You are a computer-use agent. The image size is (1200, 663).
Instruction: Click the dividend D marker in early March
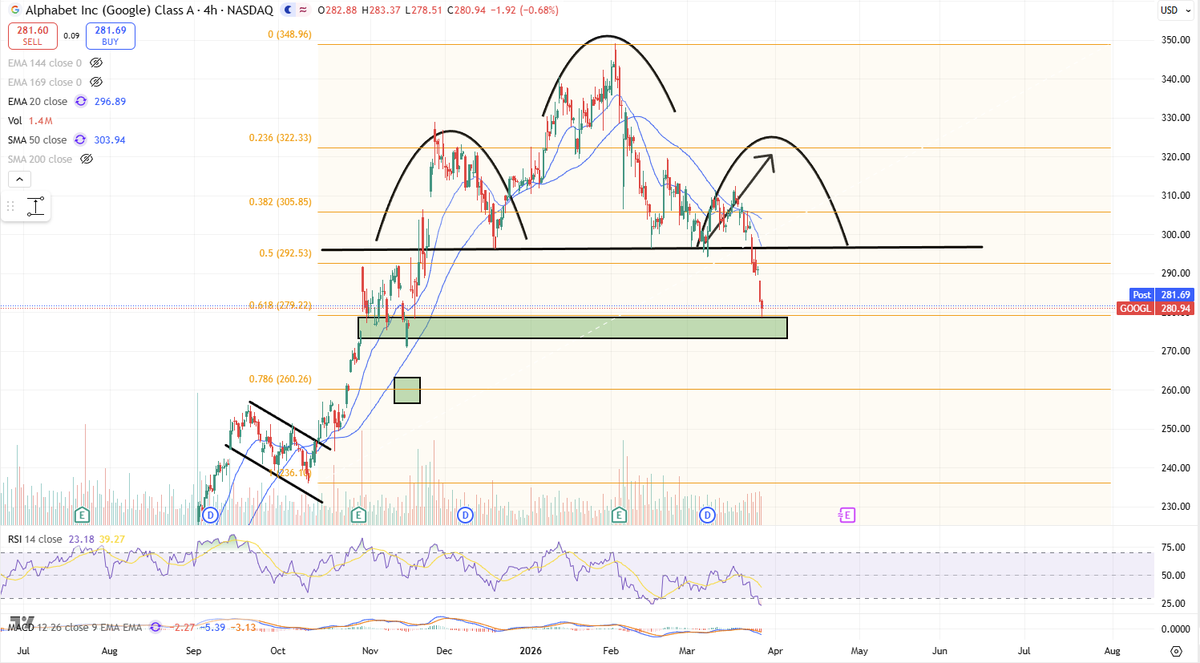click(x=708, y=515)
